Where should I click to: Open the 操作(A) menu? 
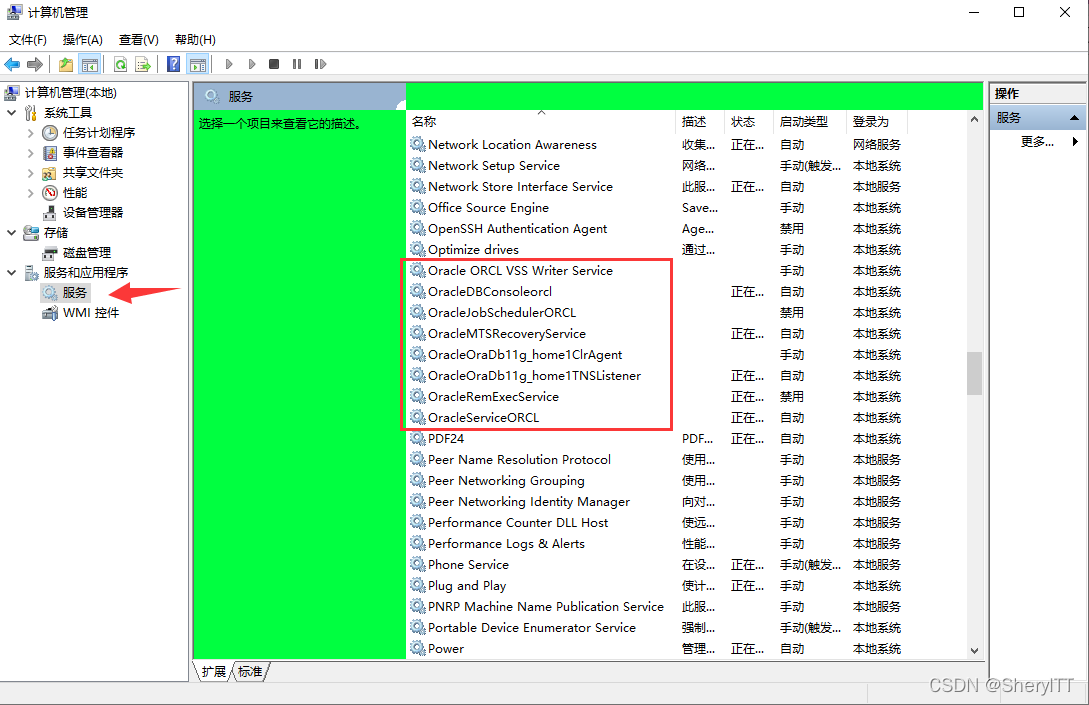pos(83,40)
